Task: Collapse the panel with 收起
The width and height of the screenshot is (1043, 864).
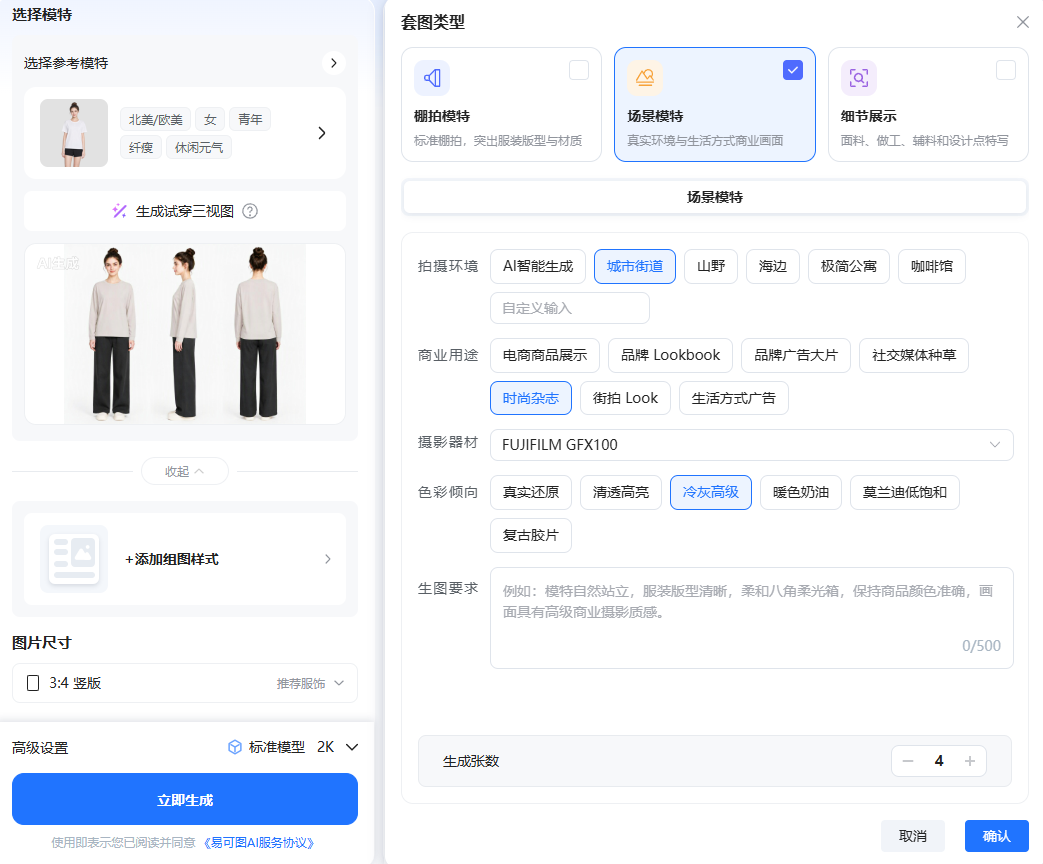Action: [184, 472]
